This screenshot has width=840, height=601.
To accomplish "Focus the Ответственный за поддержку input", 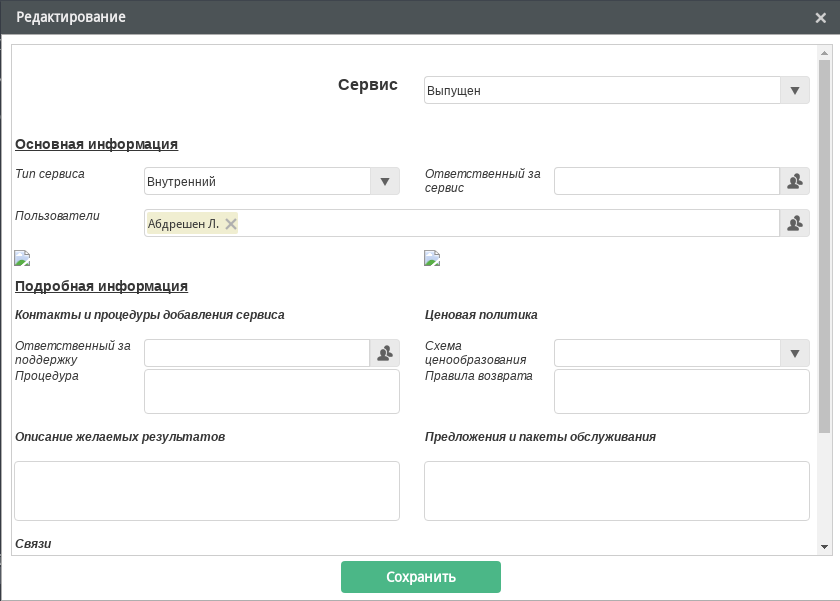I will (257, 353).
